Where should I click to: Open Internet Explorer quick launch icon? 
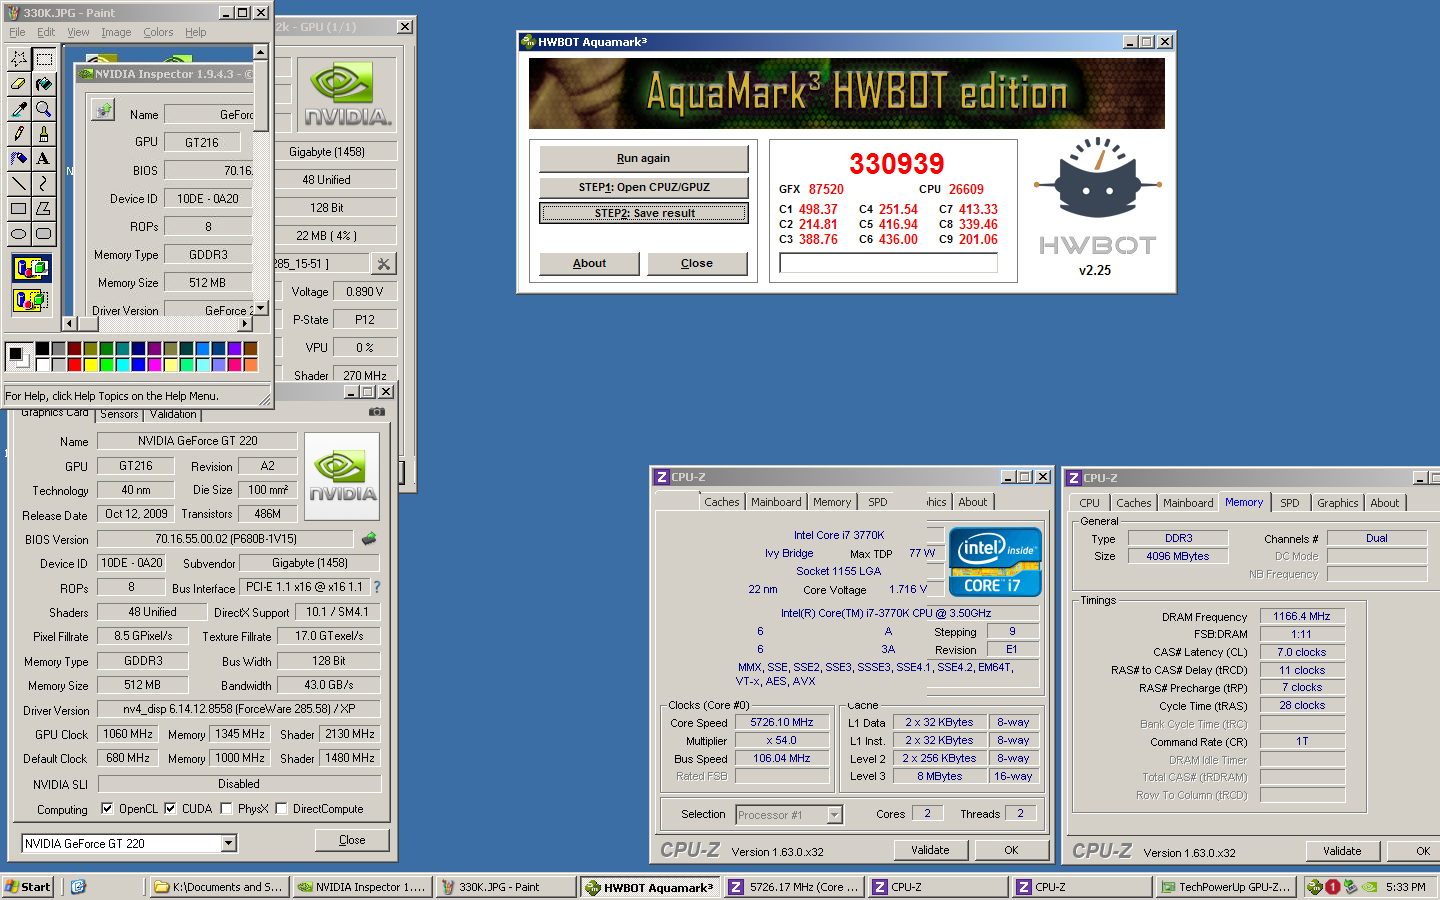78,887
